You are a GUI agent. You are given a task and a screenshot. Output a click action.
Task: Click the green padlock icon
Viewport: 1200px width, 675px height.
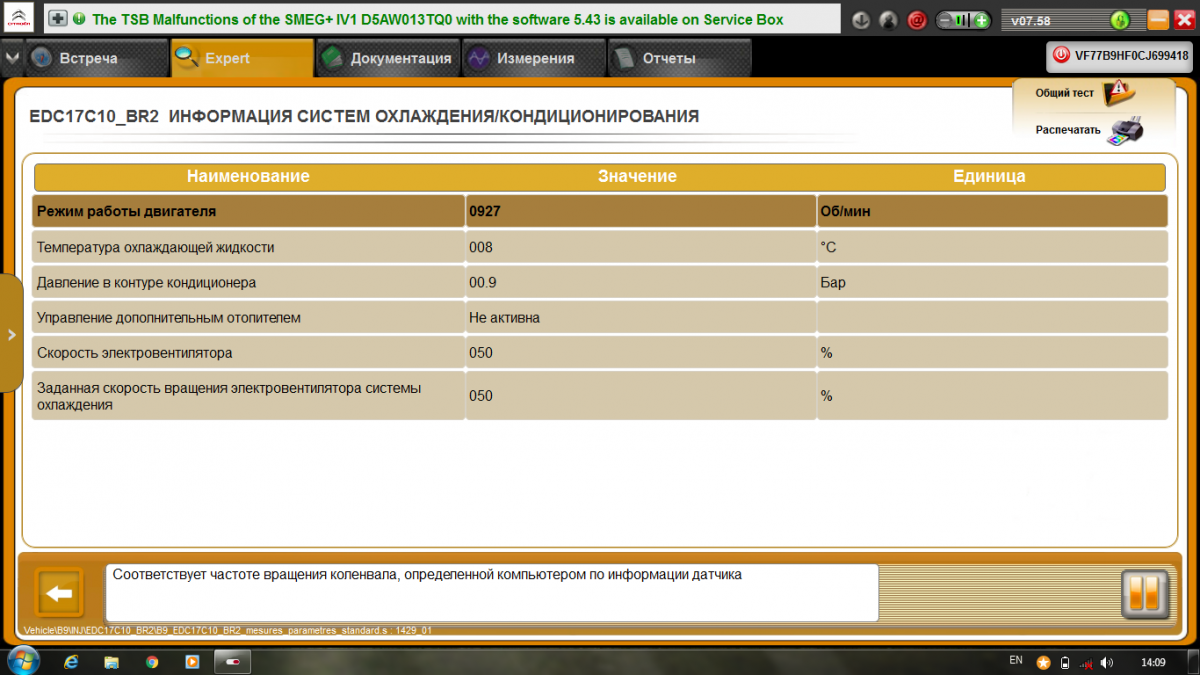point(1120,20)
